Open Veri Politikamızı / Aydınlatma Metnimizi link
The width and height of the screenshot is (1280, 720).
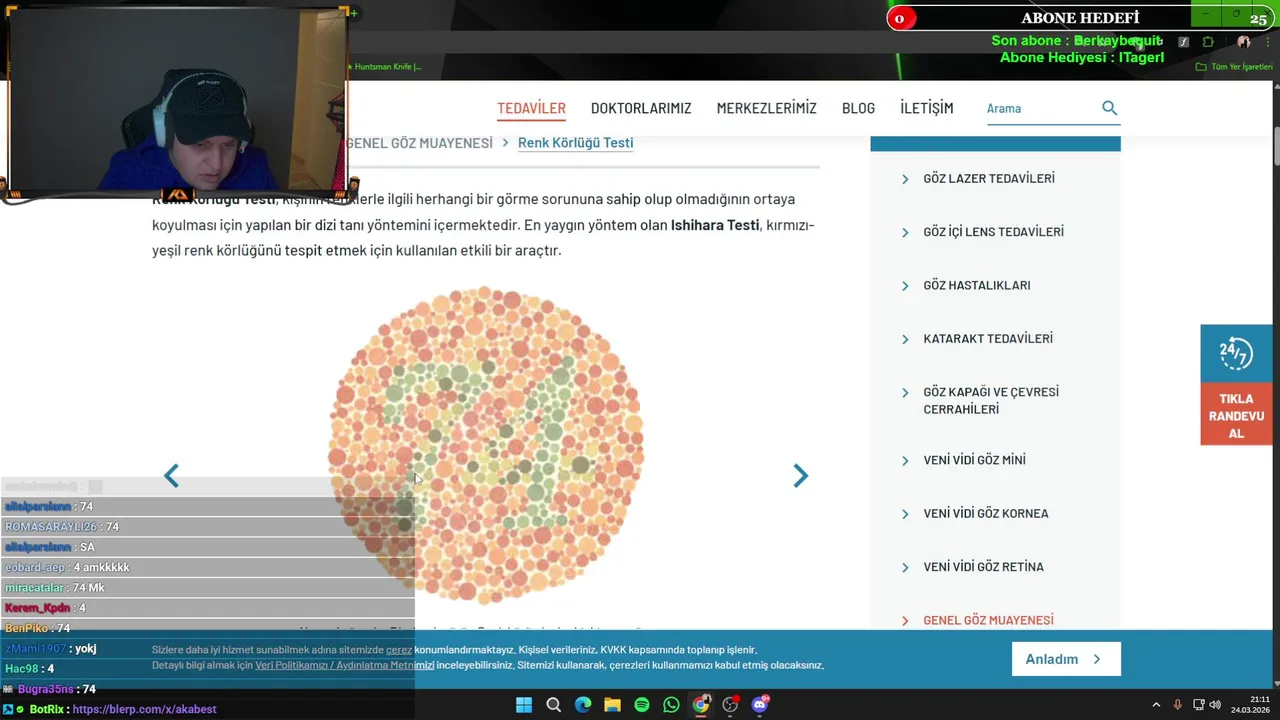pos(344,665)
